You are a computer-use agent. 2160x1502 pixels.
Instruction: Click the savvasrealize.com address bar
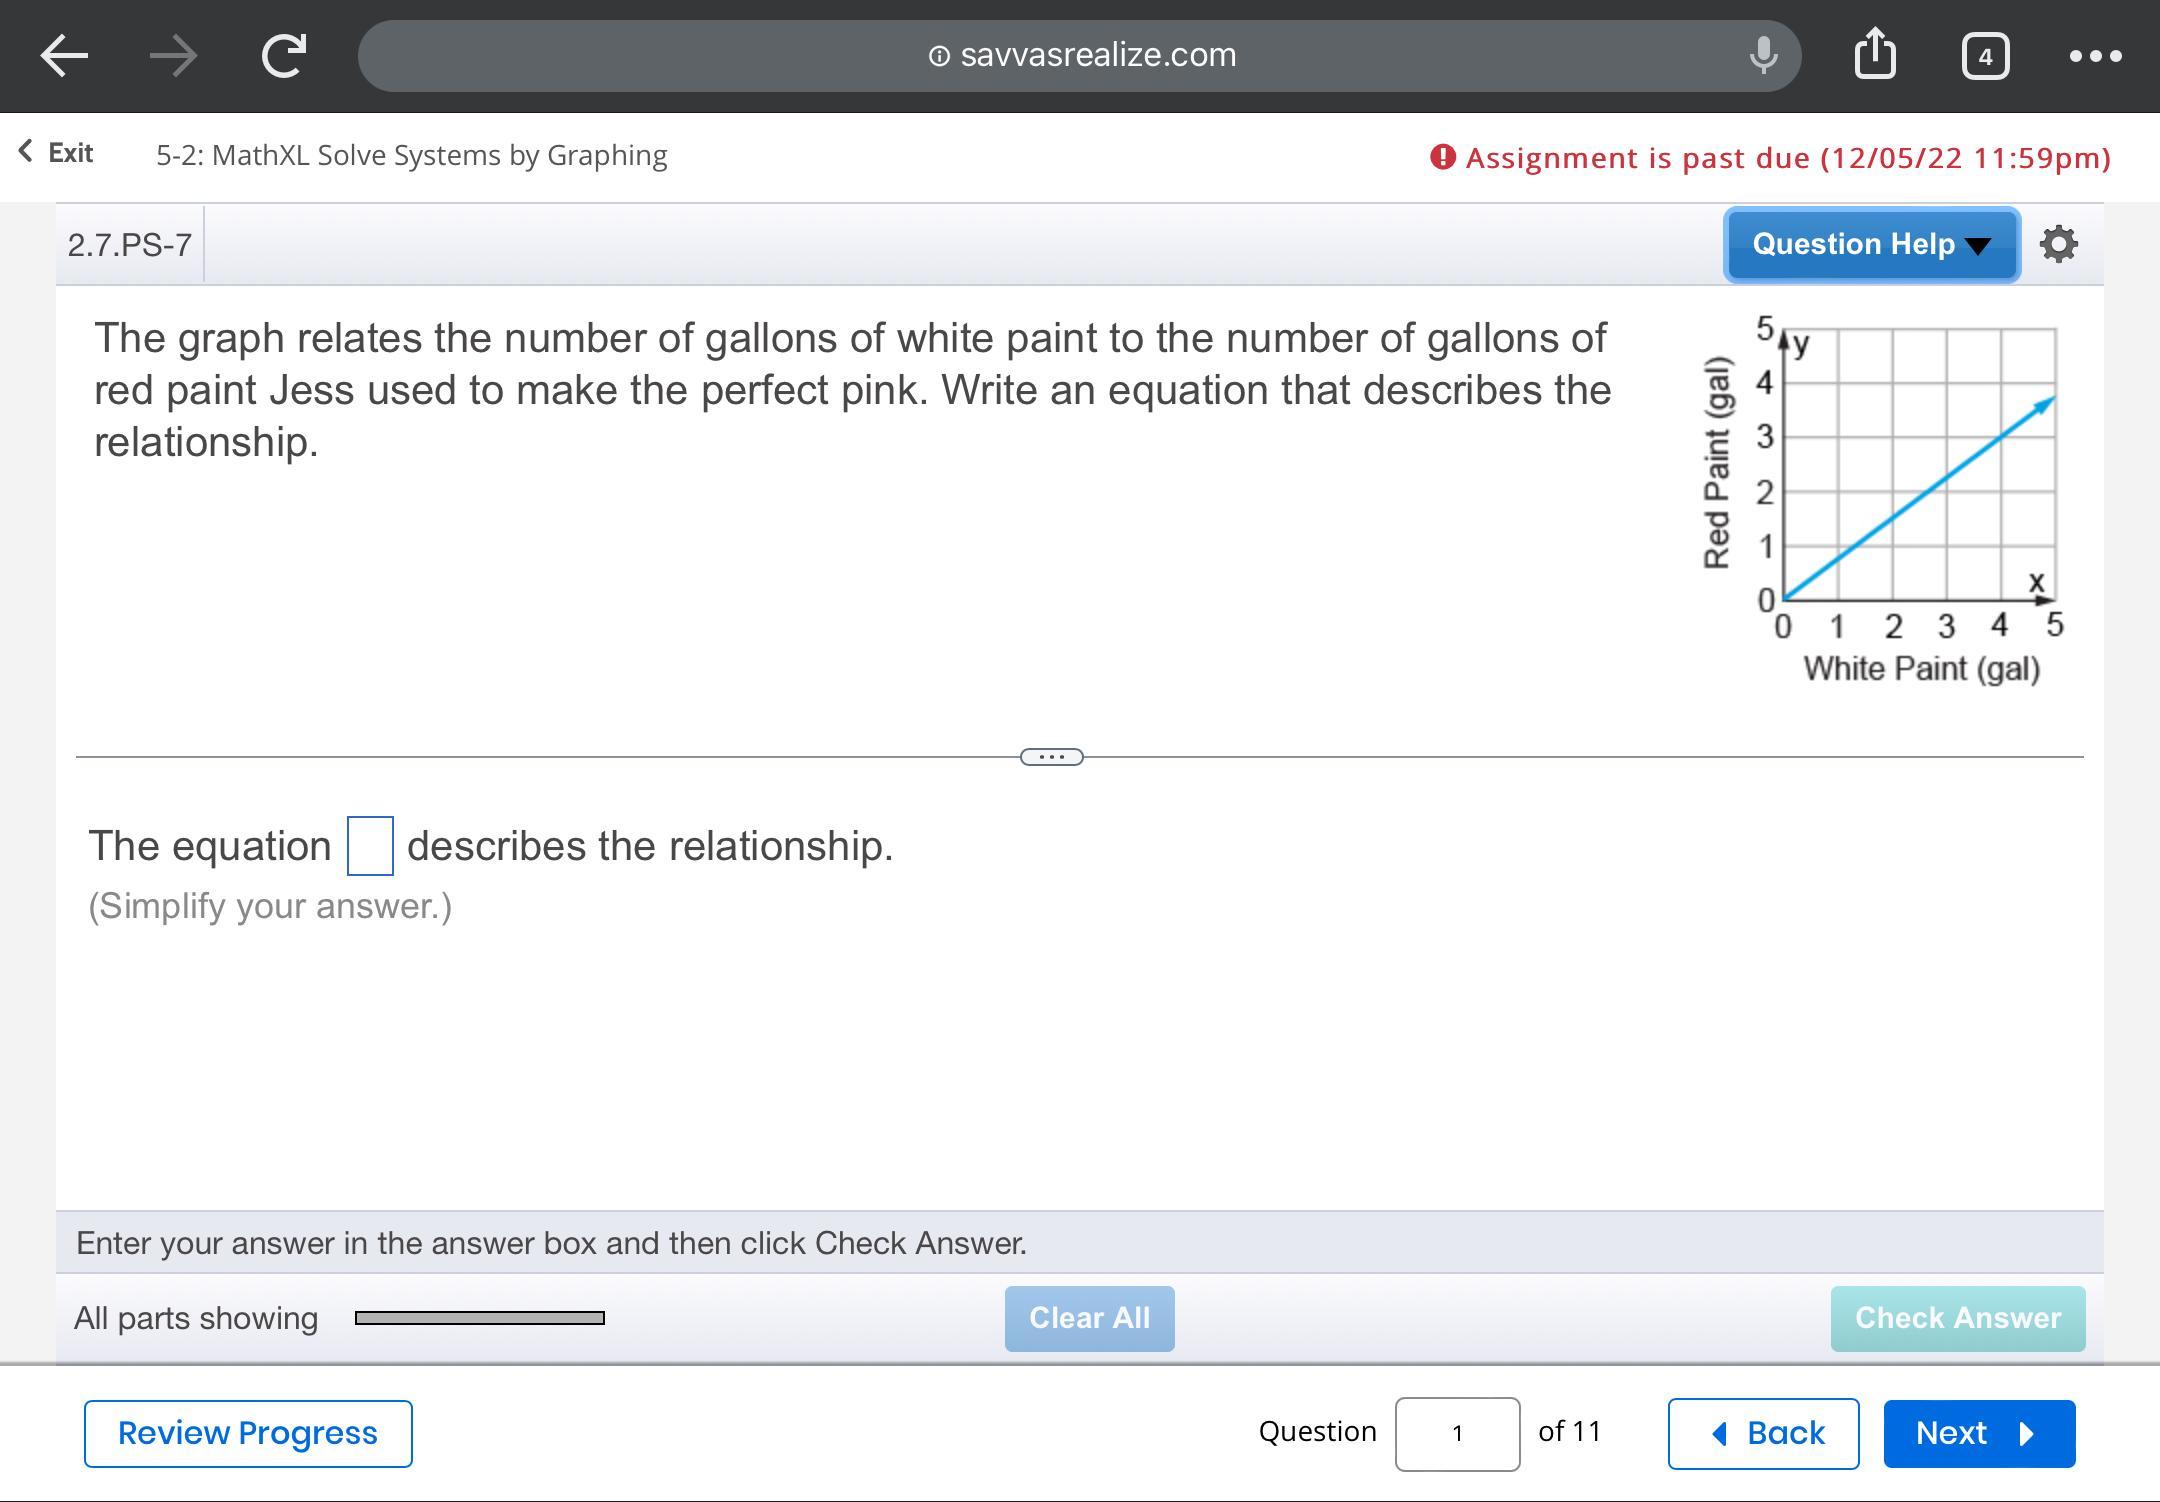point(1080,56)
